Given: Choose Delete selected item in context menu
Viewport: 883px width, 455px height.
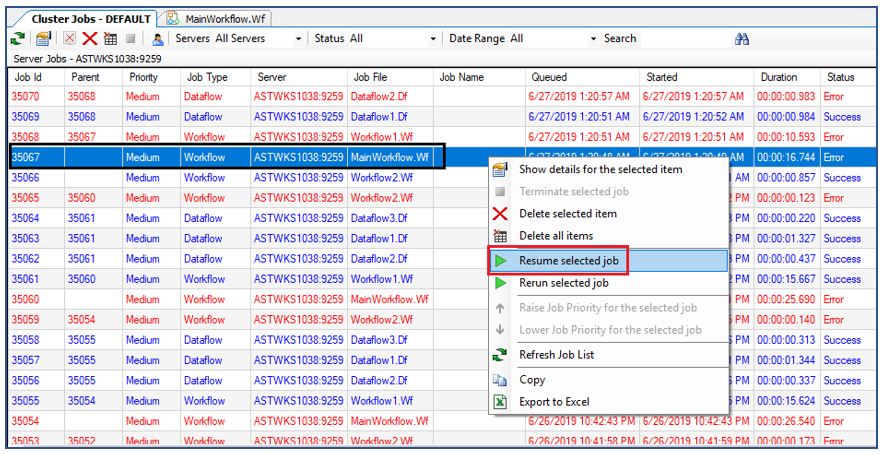Looking at the screenshot, I should click(567, 214).
